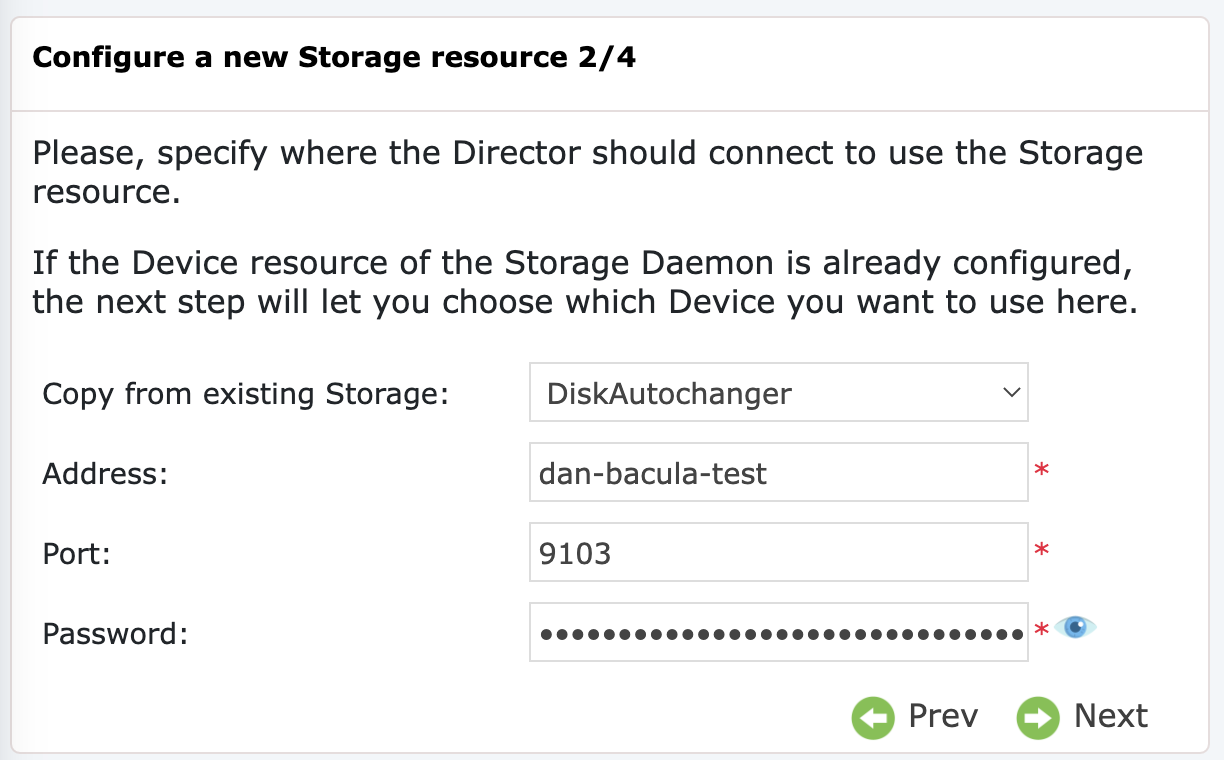
Task: Click into the masked Password field
Action: (x=779, y=632)
